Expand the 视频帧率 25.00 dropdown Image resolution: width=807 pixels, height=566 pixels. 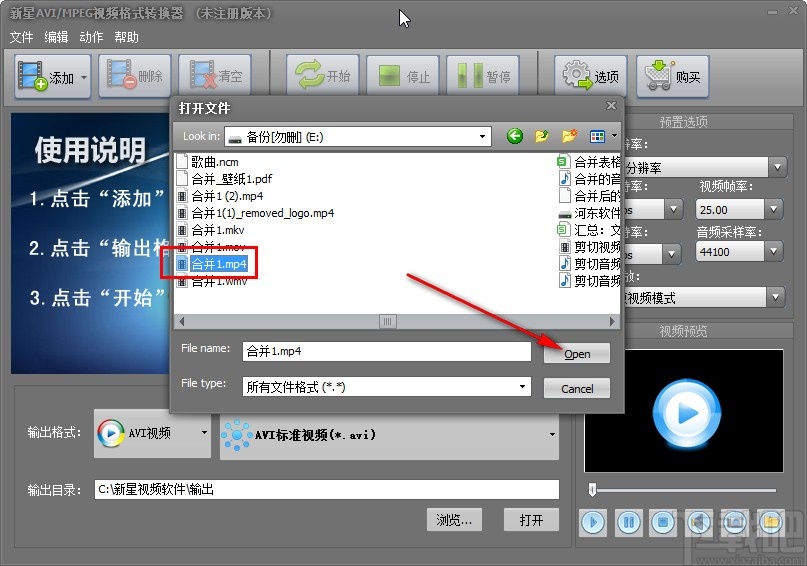773,209
